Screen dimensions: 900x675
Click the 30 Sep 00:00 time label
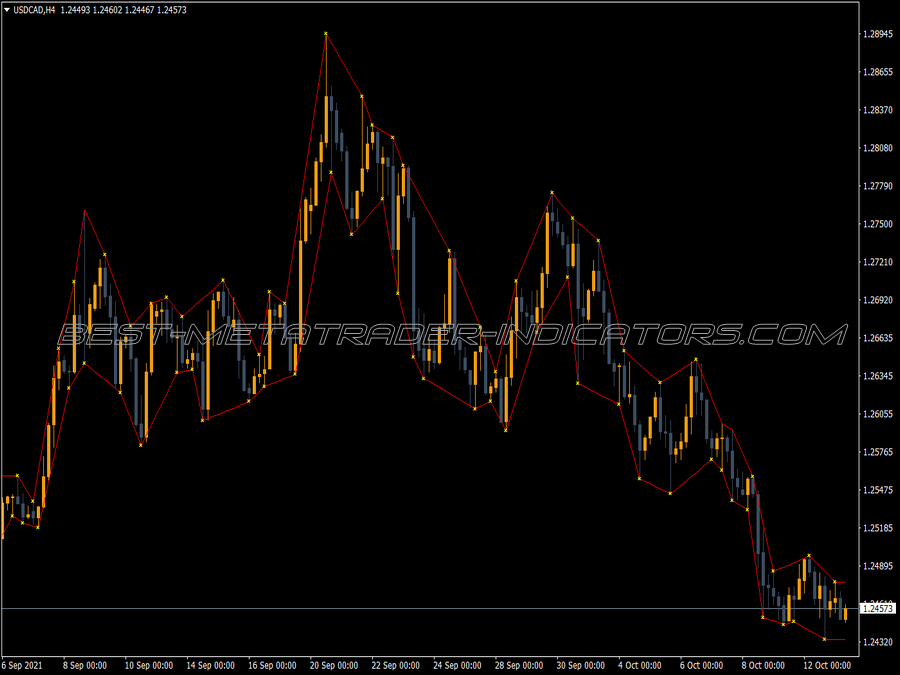[x=580, y=665]
